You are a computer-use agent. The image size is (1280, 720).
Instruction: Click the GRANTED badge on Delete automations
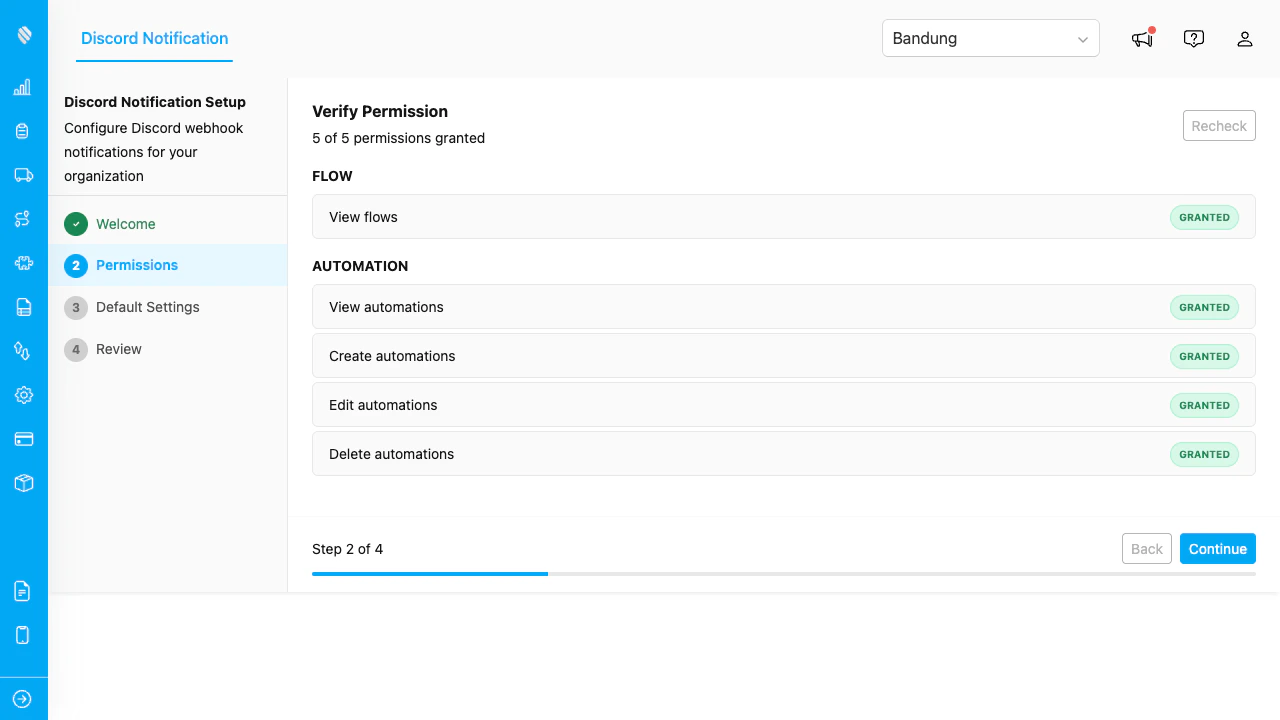1204,454
